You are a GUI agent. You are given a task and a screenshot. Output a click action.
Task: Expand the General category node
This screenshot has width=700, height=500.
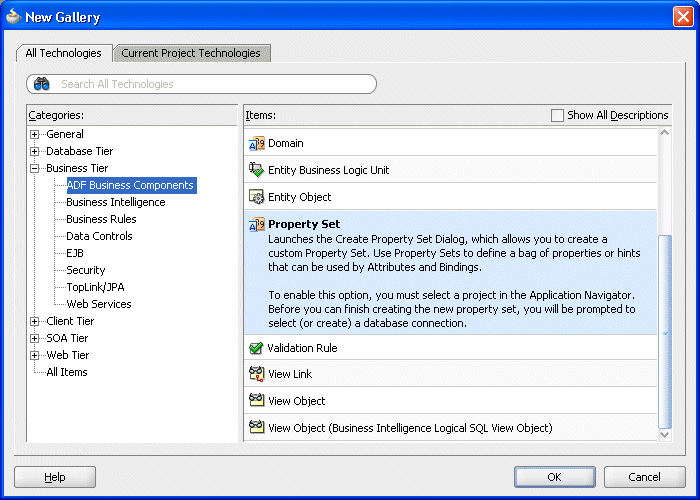[x=35, y=134]
